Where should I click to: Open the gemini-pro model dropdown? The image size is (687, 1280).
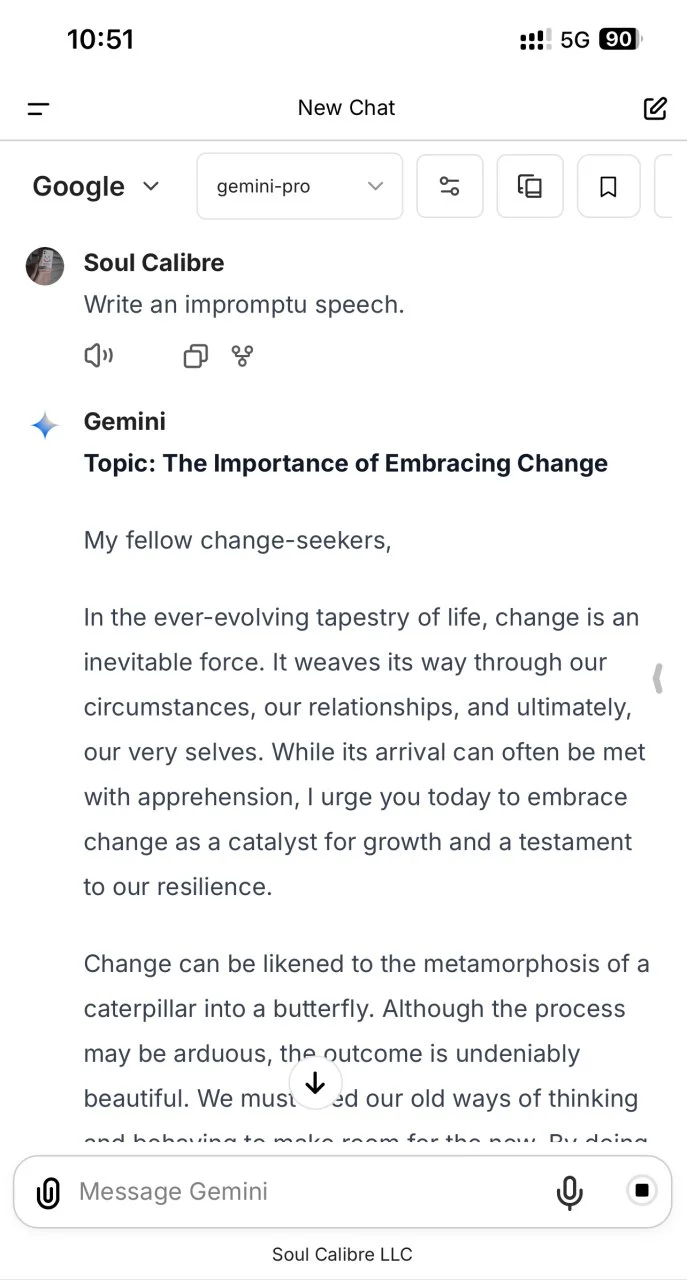(300, 186)
